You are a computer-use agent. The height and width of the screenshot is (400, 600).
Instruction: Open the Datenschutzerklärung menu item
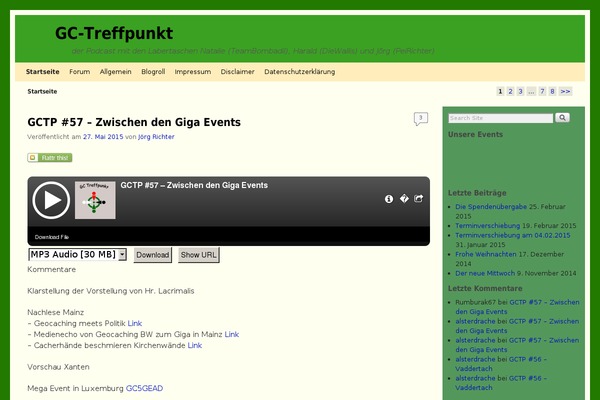click(300, 72)
